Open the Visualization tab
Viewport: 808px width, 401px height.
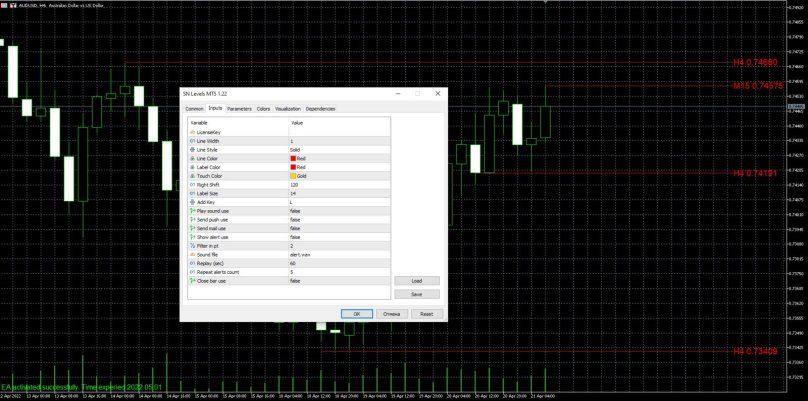288,108
